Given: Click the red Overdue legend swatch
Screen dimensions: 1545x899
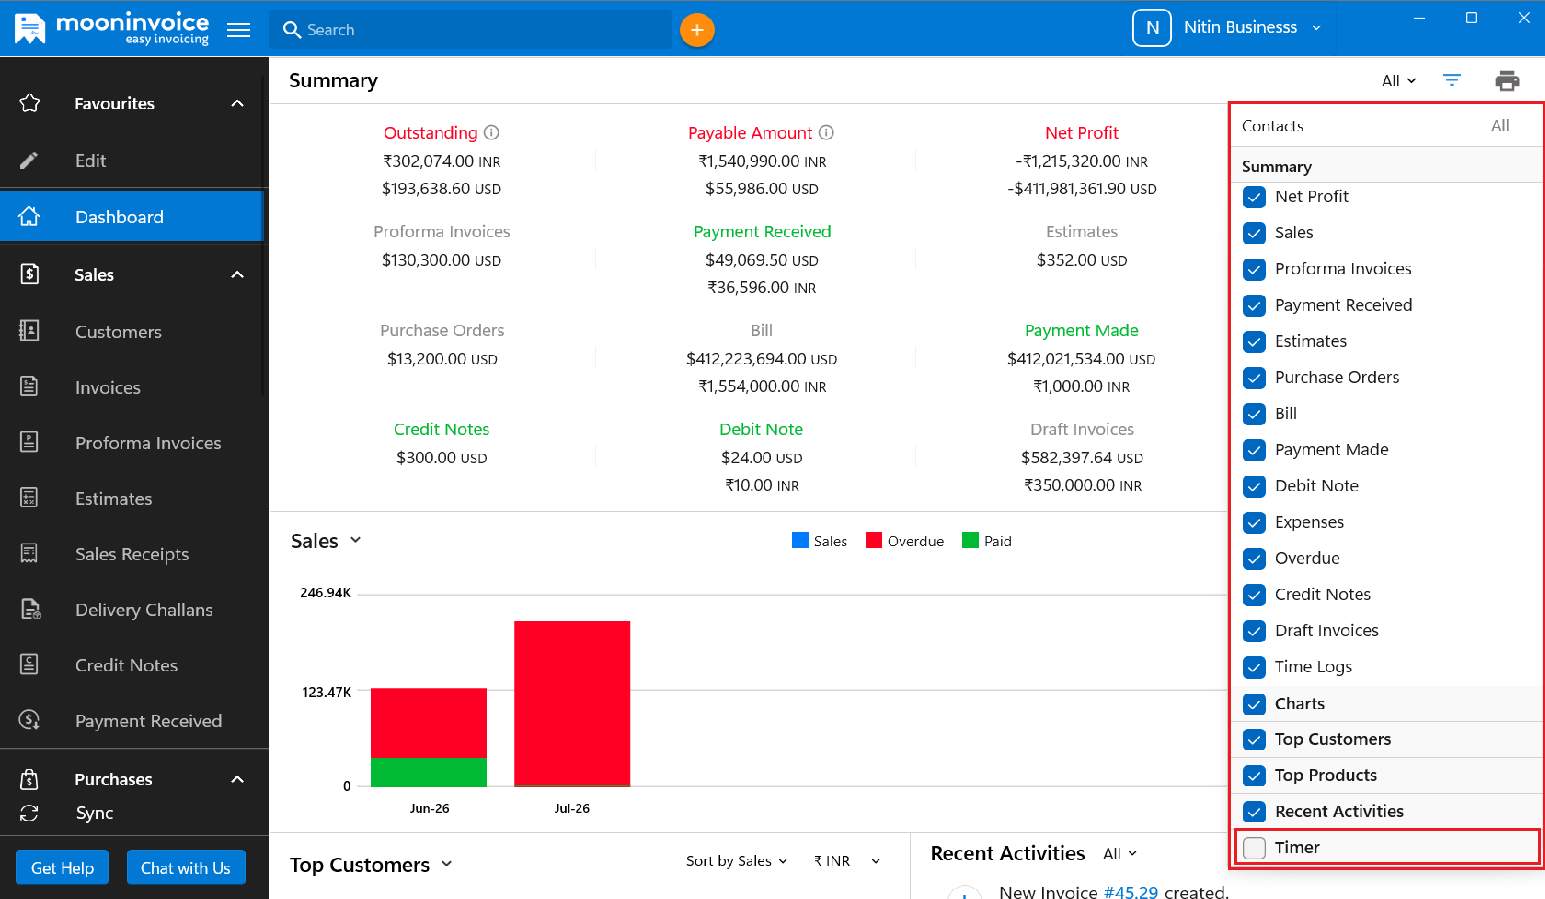Looking at the screenshot, I should [x=874, y=540].
